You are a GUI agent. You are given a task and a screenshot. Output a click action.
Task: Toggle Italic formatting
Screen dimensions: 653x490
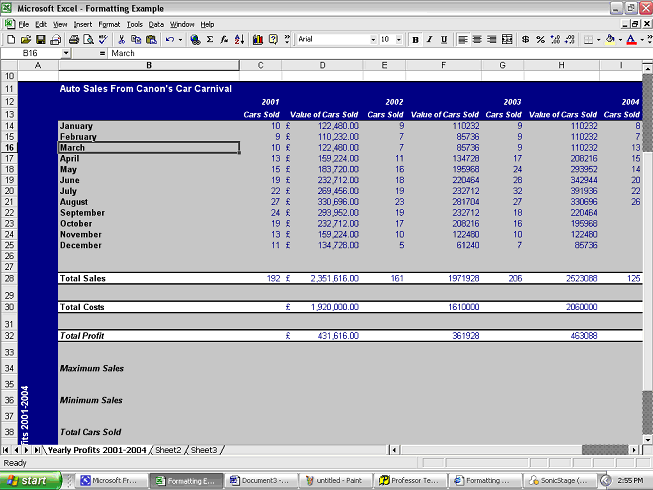pos(429,39)
